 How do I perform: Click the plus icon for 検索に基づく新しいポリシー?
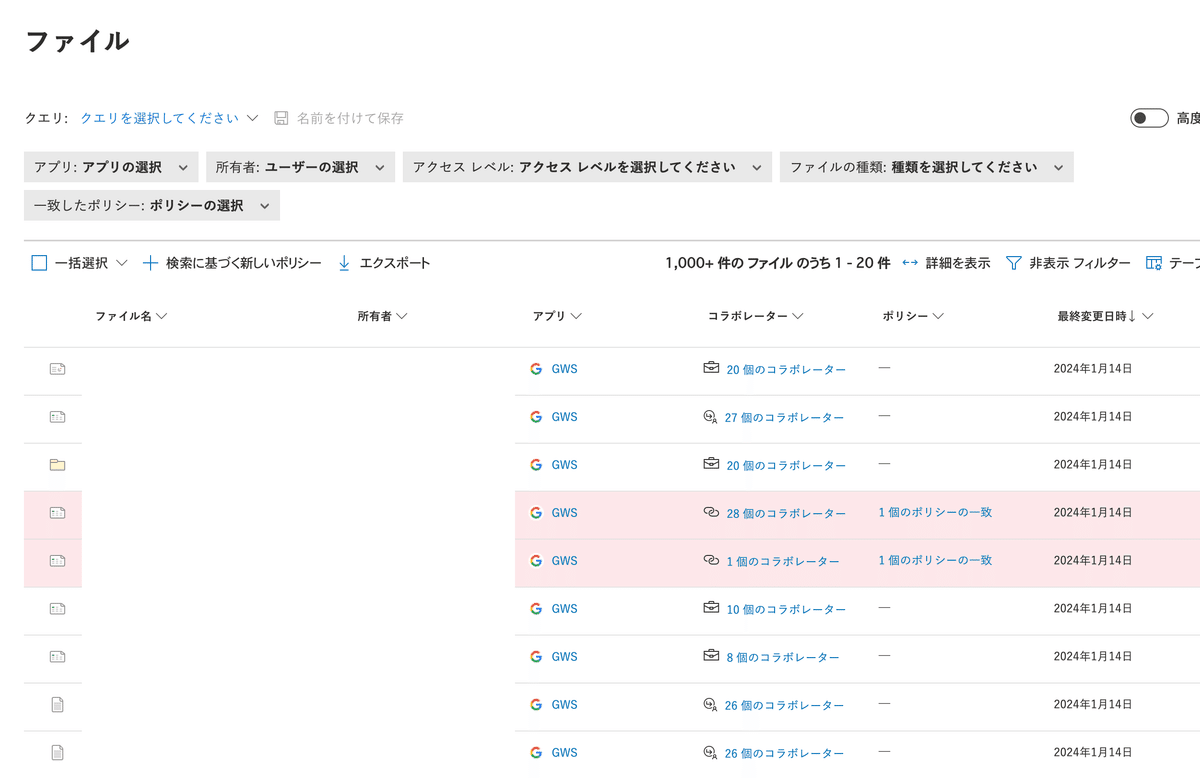coord(151,262)
